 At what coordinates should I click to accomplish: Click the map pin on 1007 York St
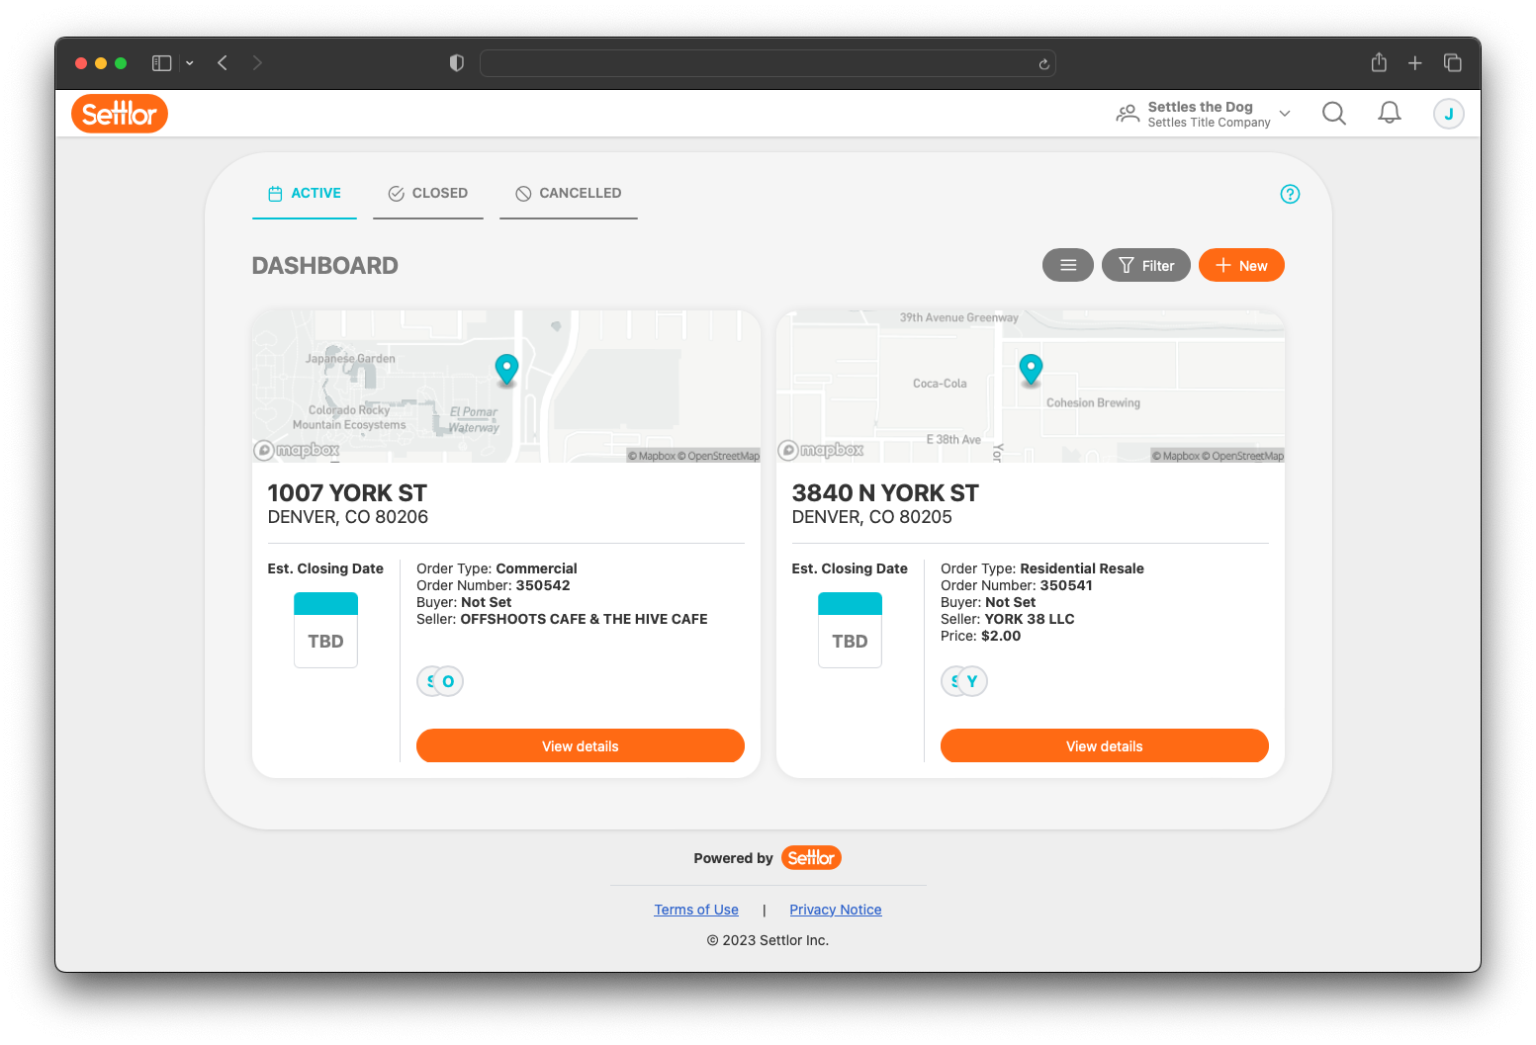507,369
